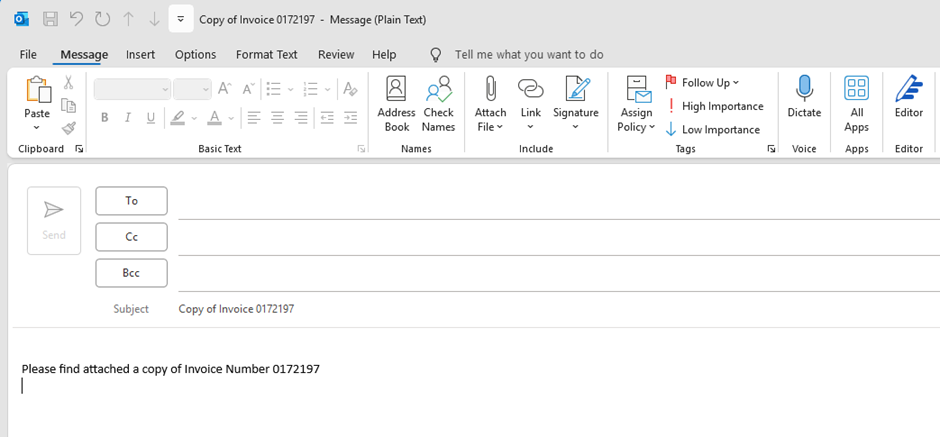Screen dimensions: 940x437
Task: Click the To recipients button
Action: (x=131, y=200)
